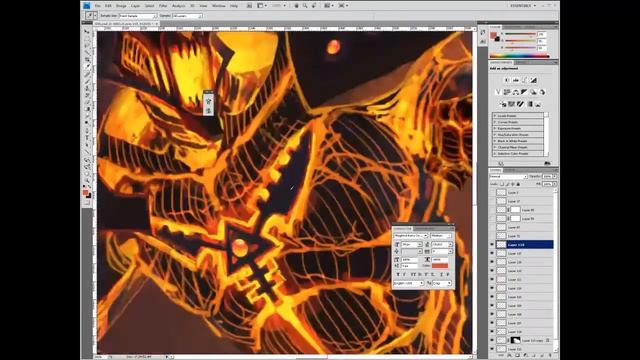
Task: Hide the layer with black mask thumbnail
Action: click(492, 340)
